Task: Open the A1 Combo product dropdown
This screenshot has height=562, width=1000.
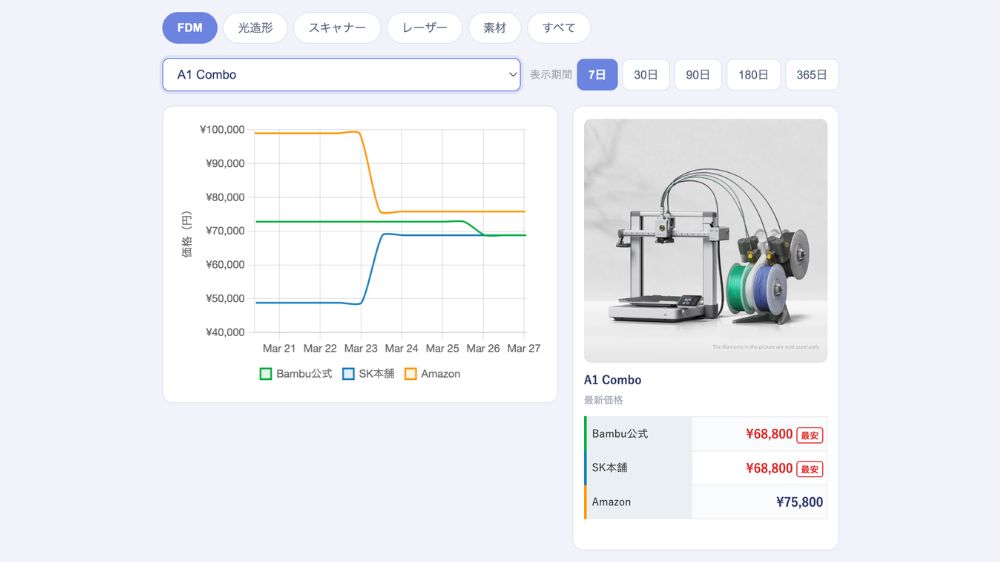Action: (x=341, y=75)
